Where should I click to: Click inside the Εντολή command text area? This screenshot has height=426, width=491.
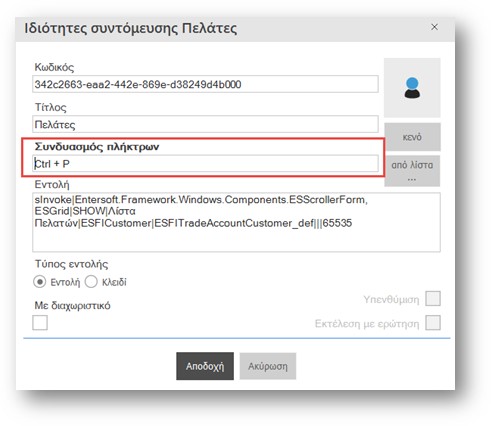(236, 222)
